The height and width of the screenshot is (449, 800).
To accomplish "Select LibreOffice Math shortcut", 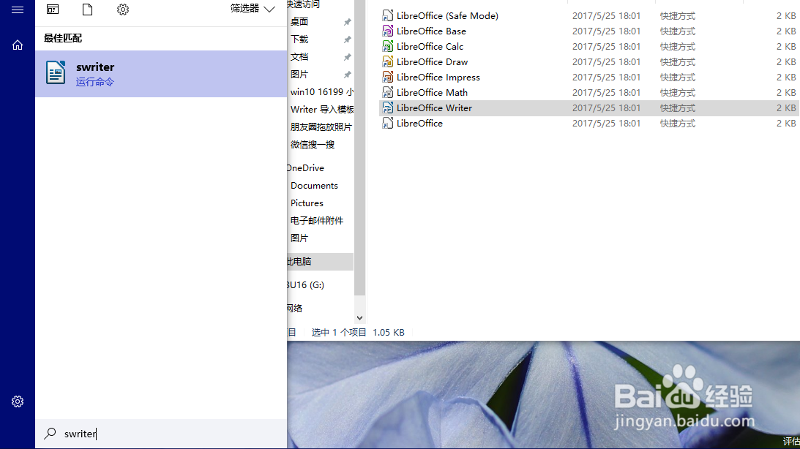I will pos(432,92).
